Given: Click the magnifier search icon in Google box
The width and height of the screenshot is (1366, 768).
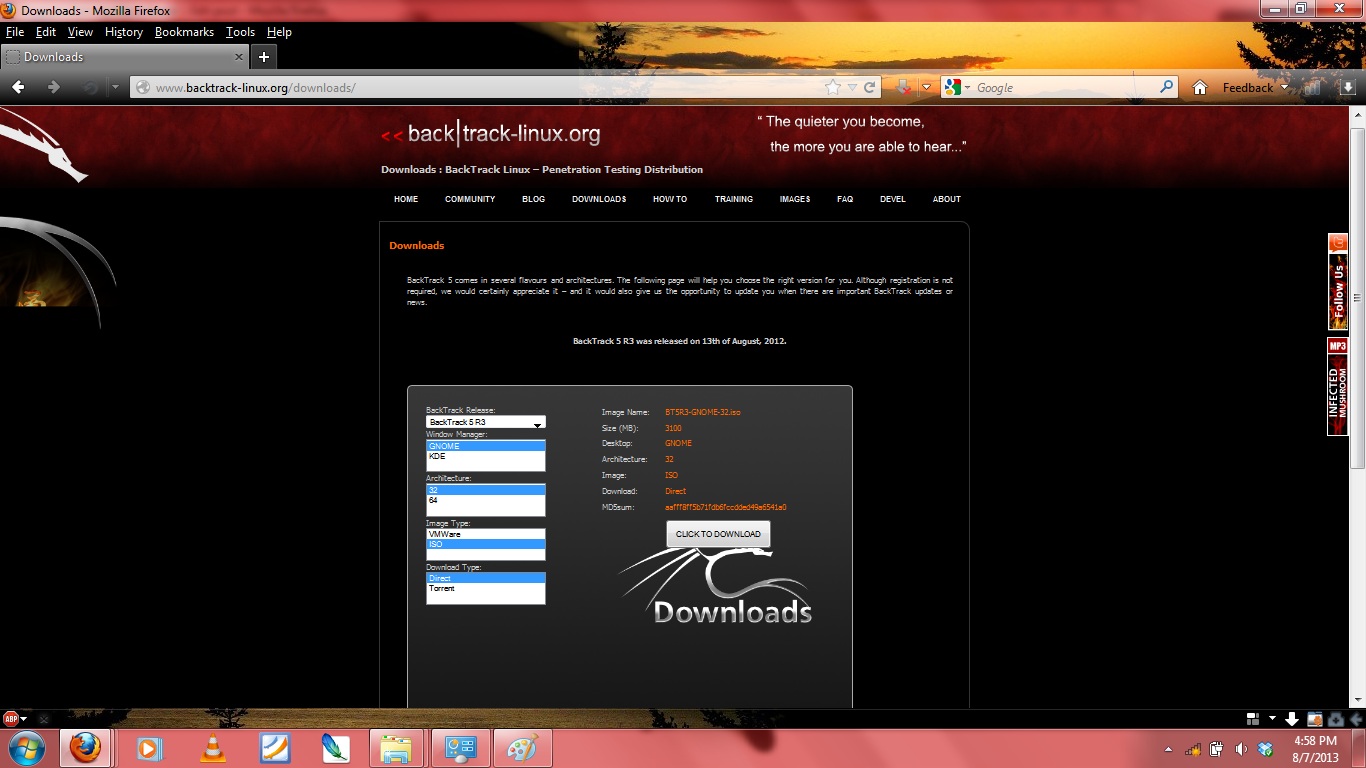Looking at the screenshot, I should (1166, 87).
